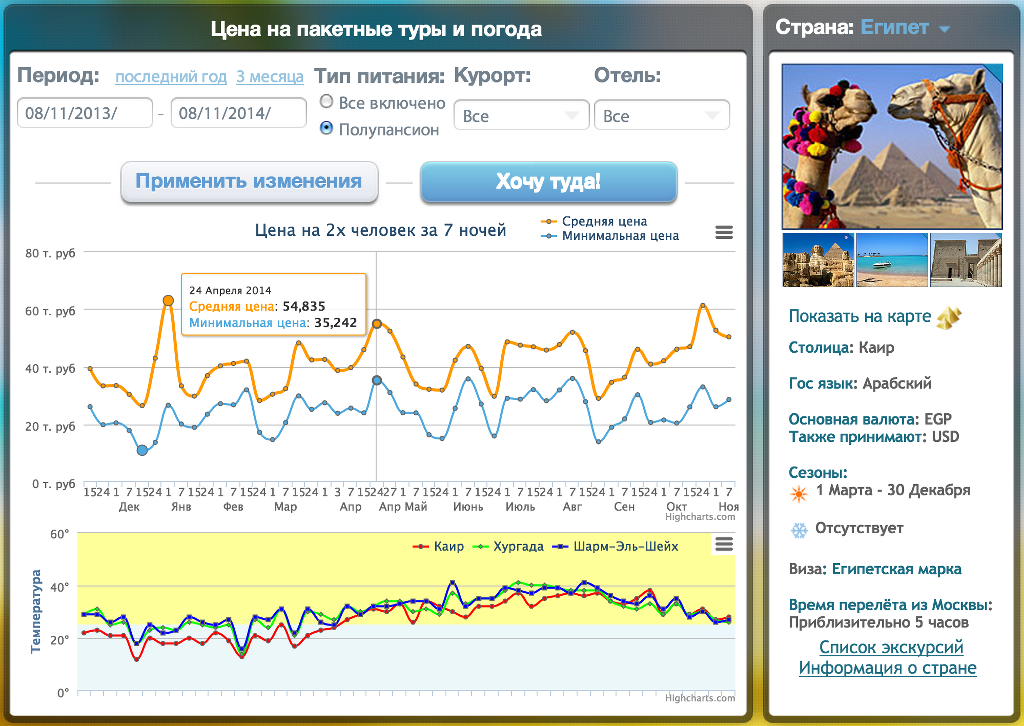Open the Курорт dropdown
This screenshot has height=726, width=1024.
[521, 116]
